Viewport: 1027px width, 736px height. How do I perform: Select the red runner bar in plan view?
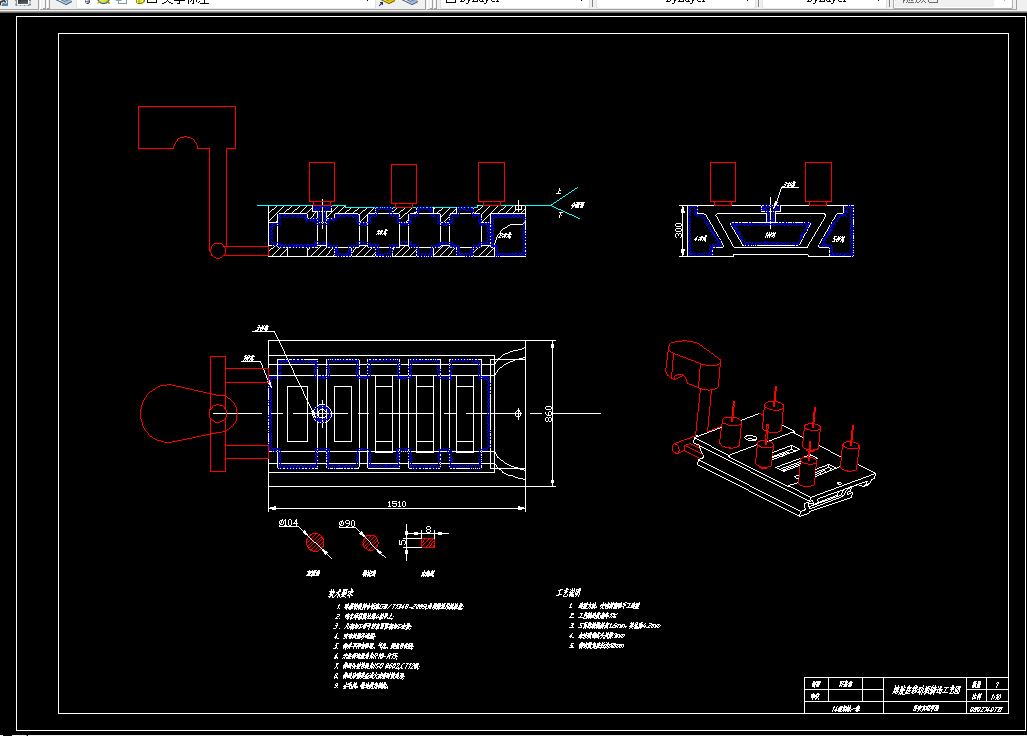217,413
